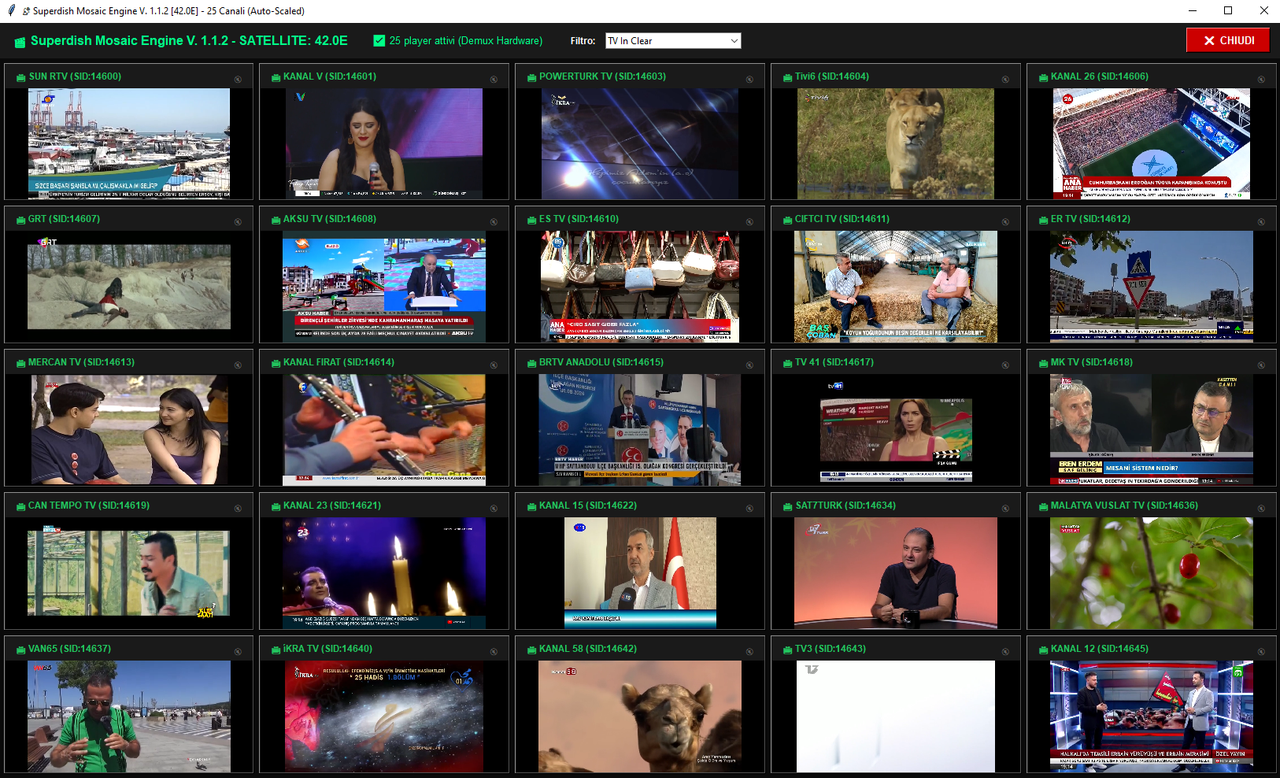This screenshot has height=778, width=1280.
Task: Toggle audio icon on iKRA TV tile
Action: 494,651
